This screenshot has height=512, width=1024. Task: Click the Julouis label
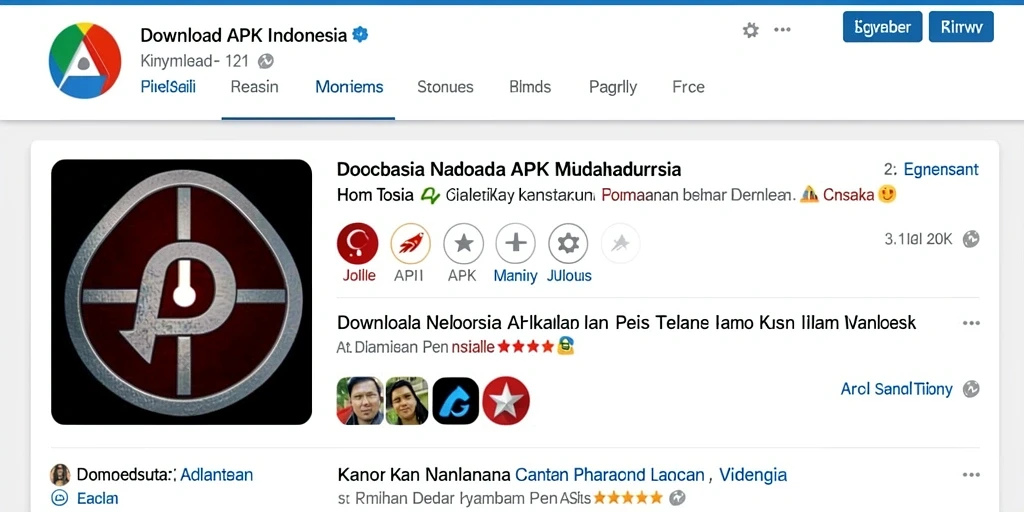(569, 276)
